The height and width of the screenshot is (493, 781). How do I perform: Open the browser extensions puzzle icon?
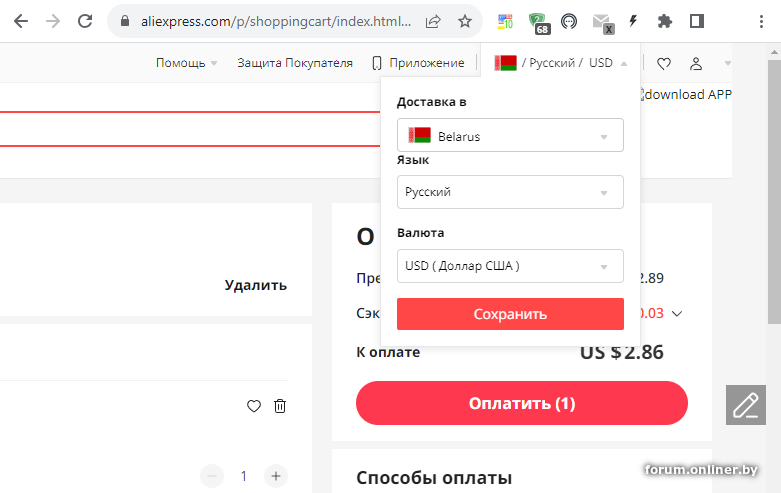click(665, 21)
